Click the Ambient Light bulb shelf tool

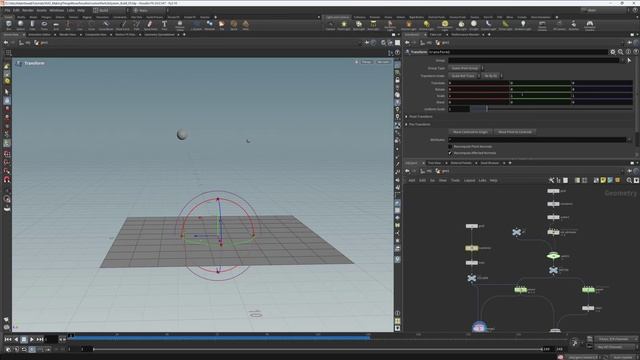pos(523,25)
